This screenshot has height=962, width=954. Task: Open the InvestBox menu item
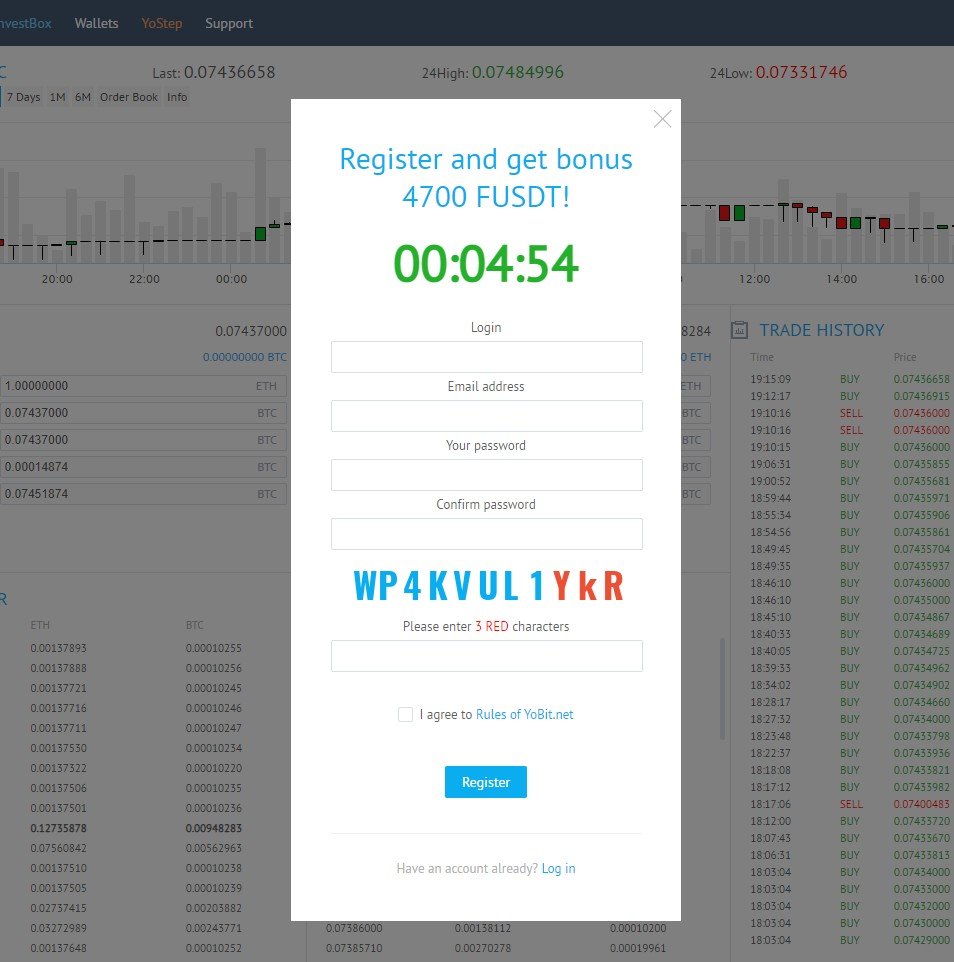click(x=25, y=23)
